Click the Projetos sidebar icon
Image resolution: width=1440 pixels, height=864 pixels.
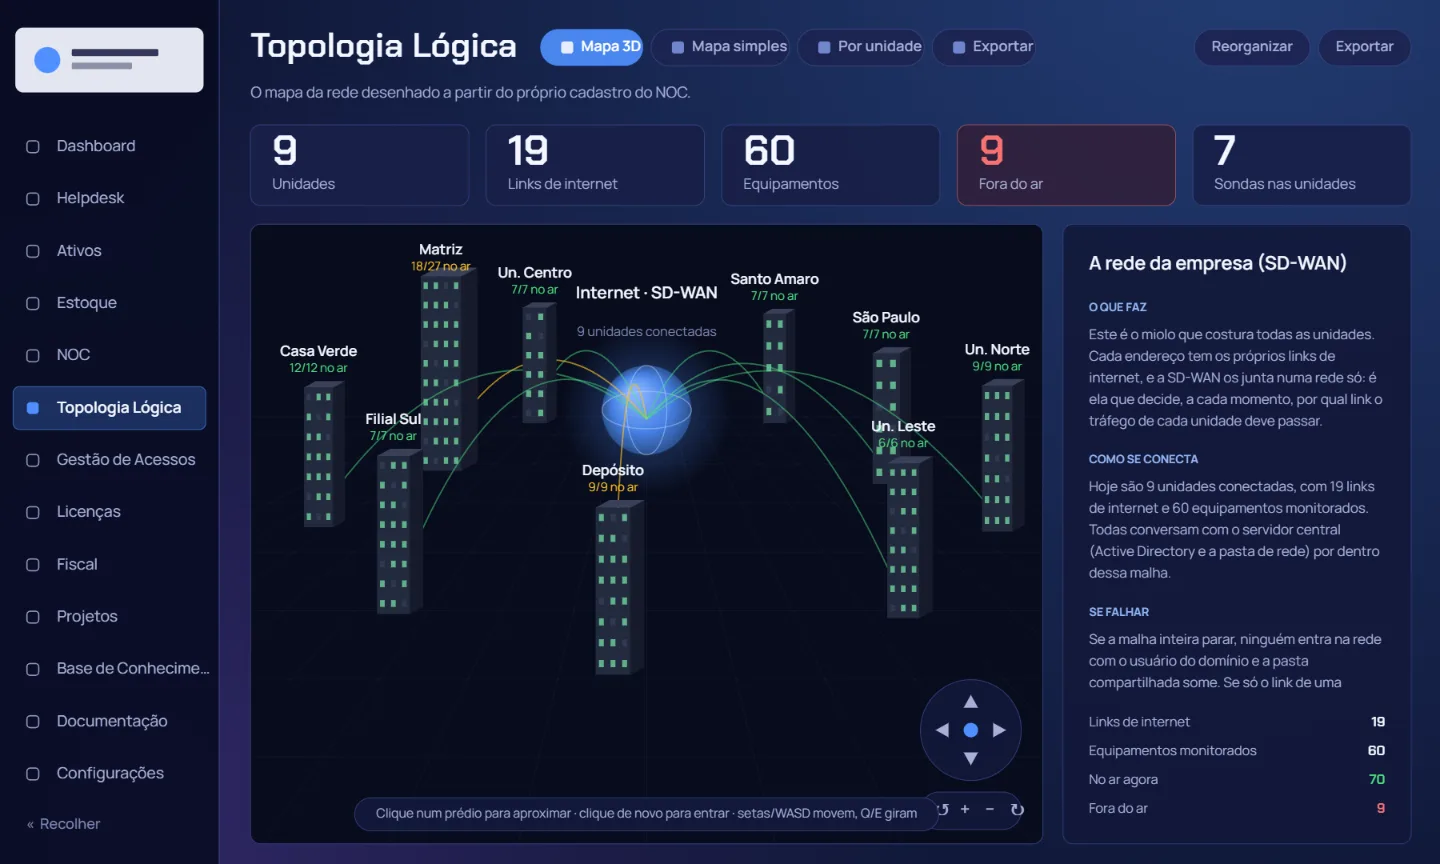coord(33,617)
